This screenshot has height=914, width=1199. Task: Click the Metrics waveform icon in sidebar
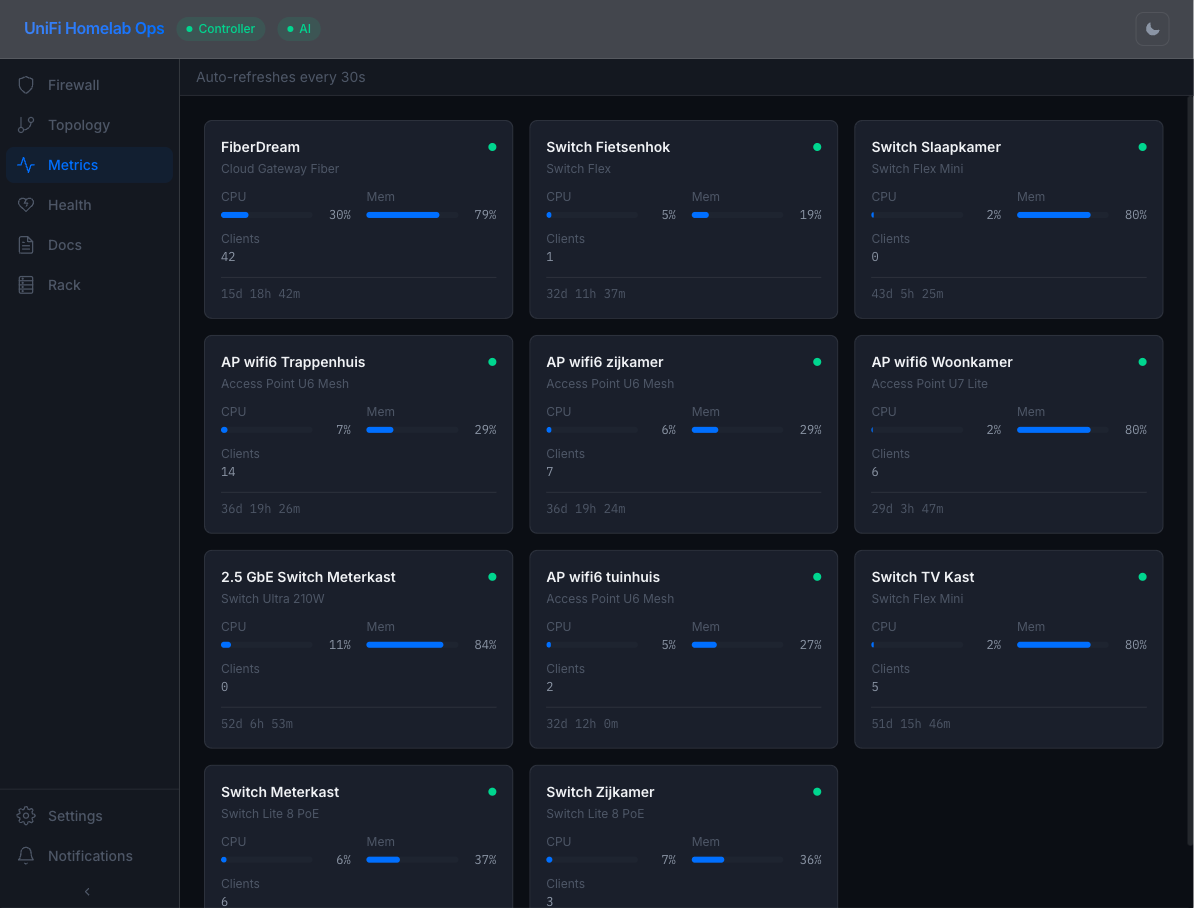(x=26, y=165)
